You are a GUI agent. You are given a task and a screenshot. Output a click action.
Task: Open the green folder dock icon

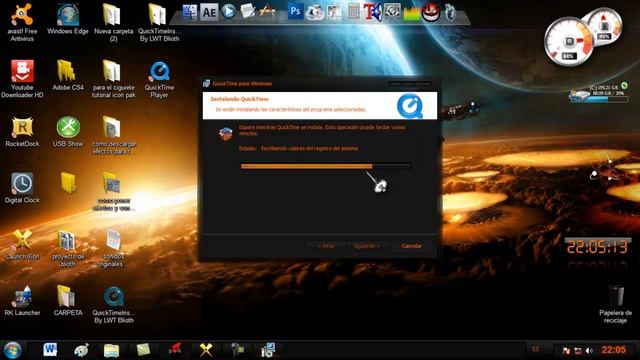(411, 14)
